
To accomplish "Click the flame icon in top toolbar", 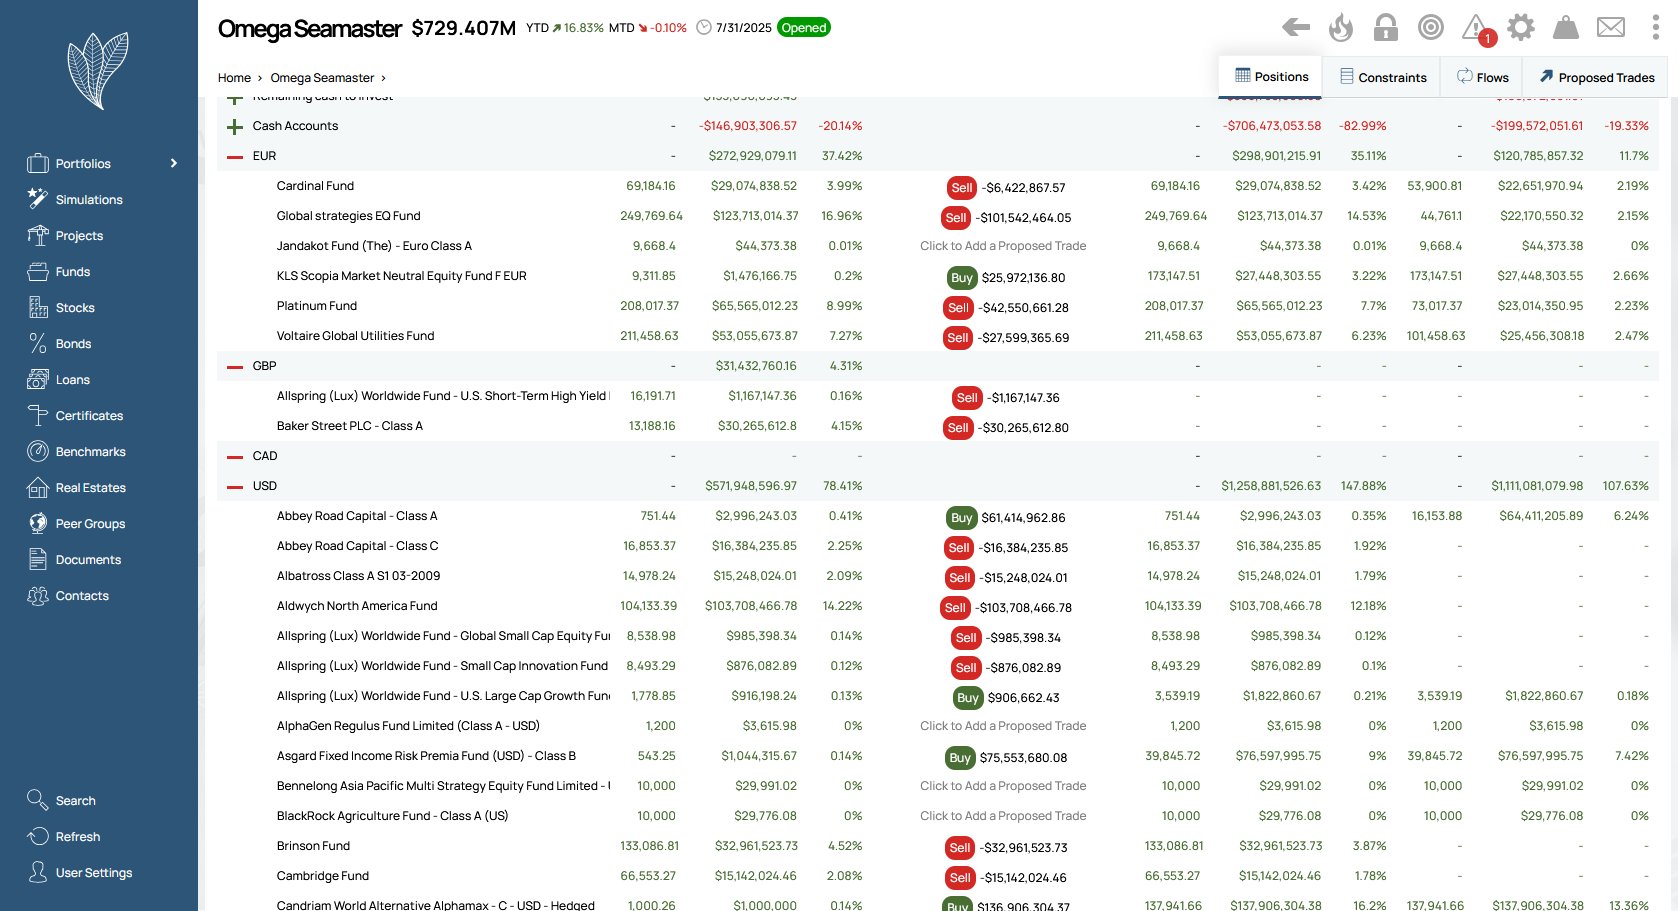I will point(1341,28).
